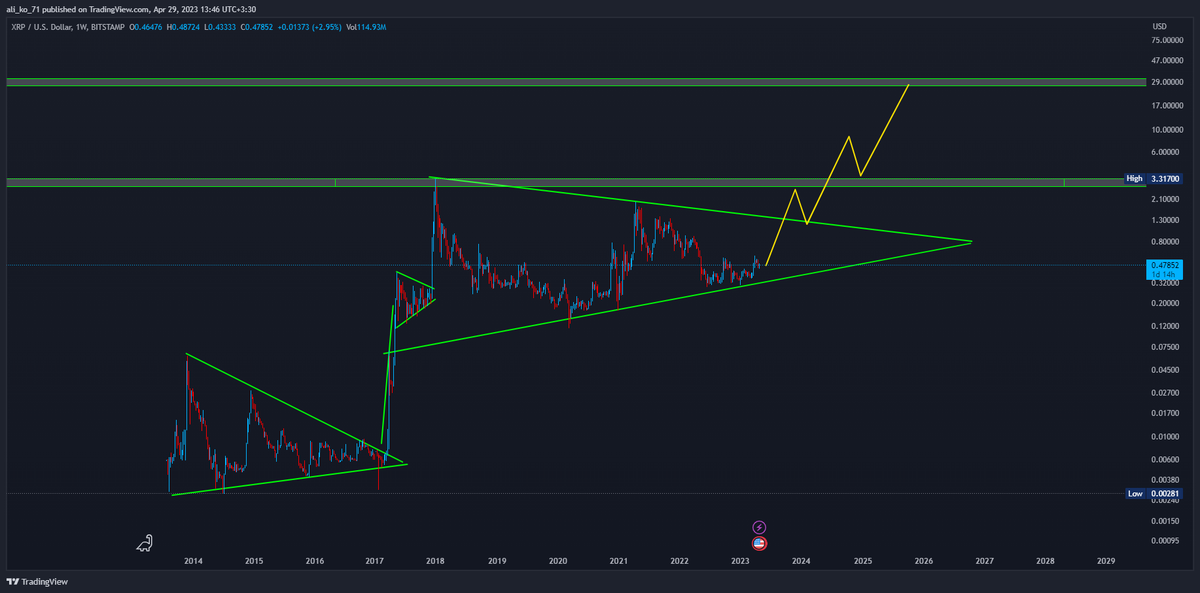Click the 2023 label on time axis
Screen dimensions: 1200x593
[x=740, y=562]
